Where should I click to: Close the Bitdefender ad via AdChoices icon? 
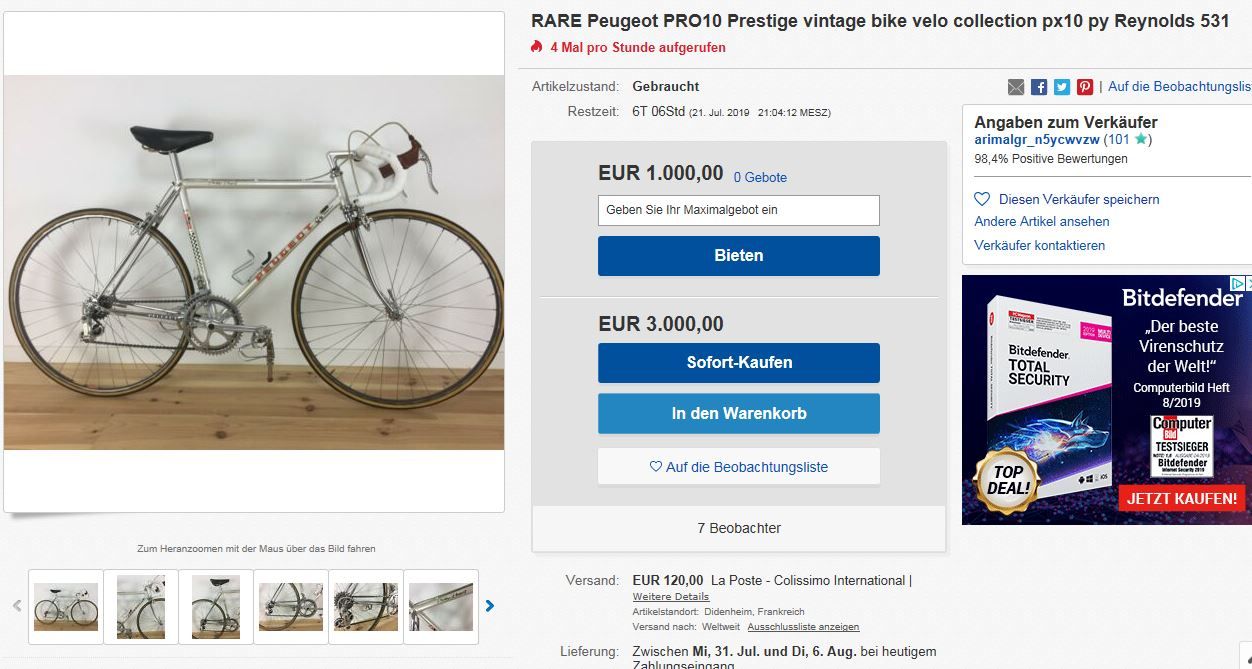(x=1241, y=285)
